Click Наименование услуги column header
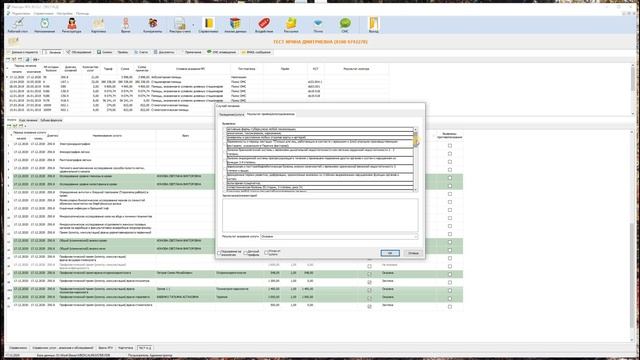This screenshot has height=360, width=640. point(107,136)
